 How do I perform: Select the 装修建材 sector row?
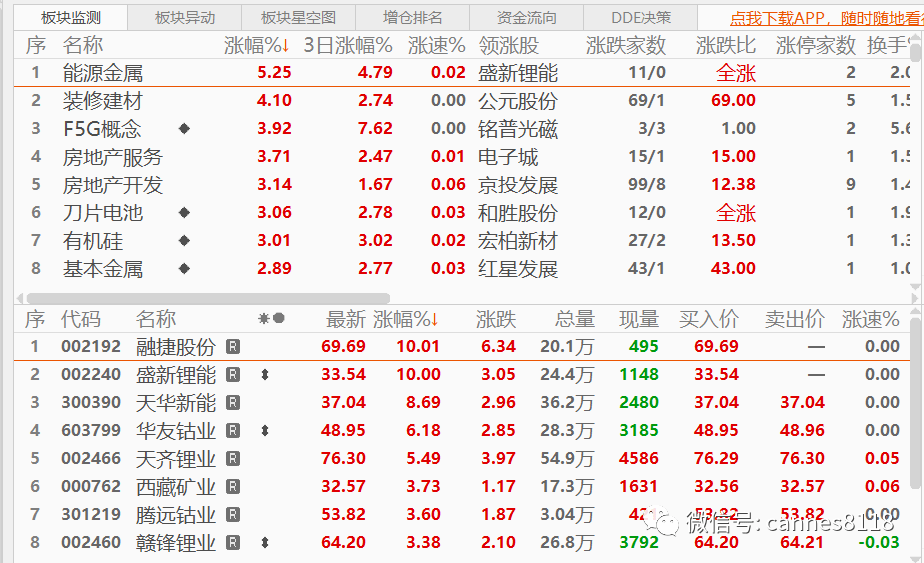[462, 101]
